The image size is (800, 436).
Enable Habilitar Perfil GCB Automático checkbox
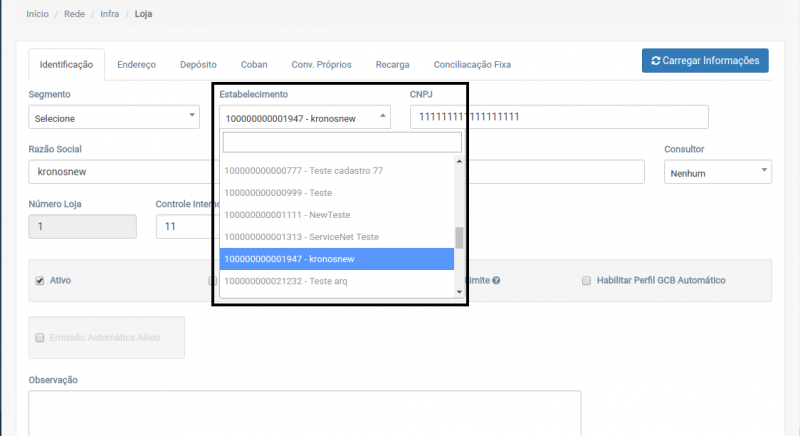tap(587, 281)
